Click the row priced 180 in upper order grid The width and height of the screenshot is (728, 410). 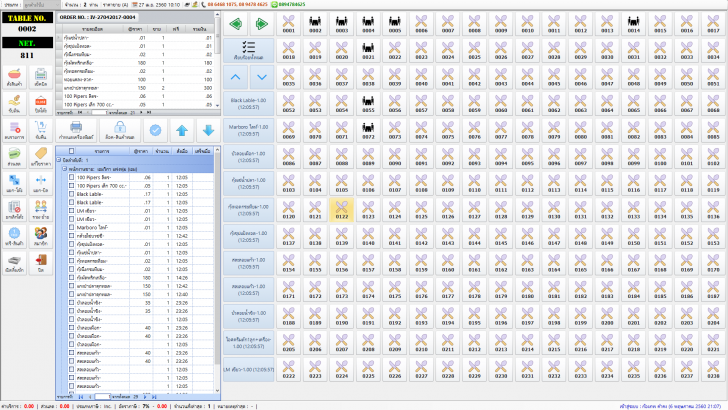tap(135, 63)
